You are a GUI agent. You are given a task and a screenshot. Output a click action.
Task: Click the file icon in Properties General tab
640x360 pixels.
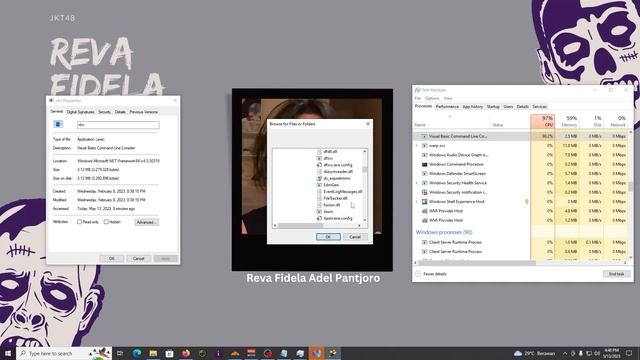[58, 124]
